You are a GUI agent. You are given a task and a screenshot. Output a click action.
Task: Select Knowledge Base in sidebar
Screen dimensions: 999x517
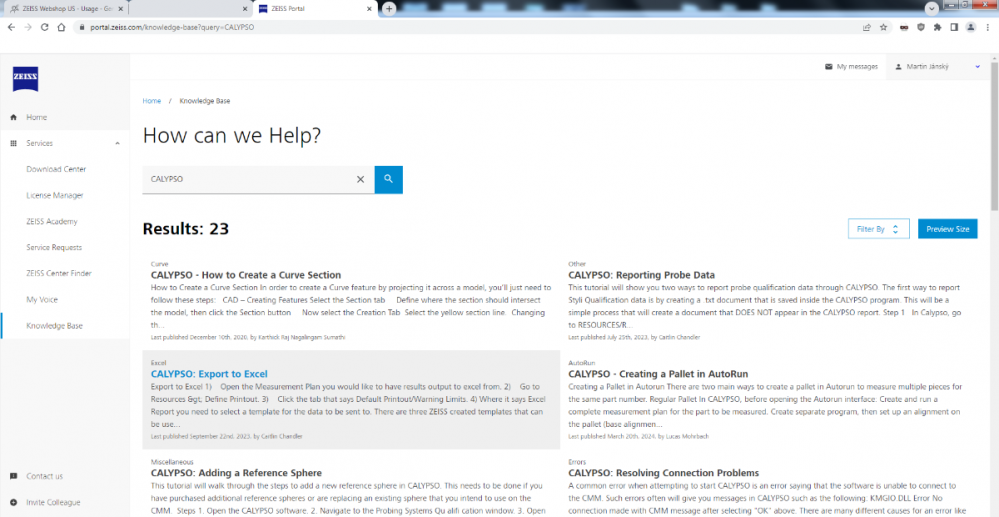(x=54, y=326)
